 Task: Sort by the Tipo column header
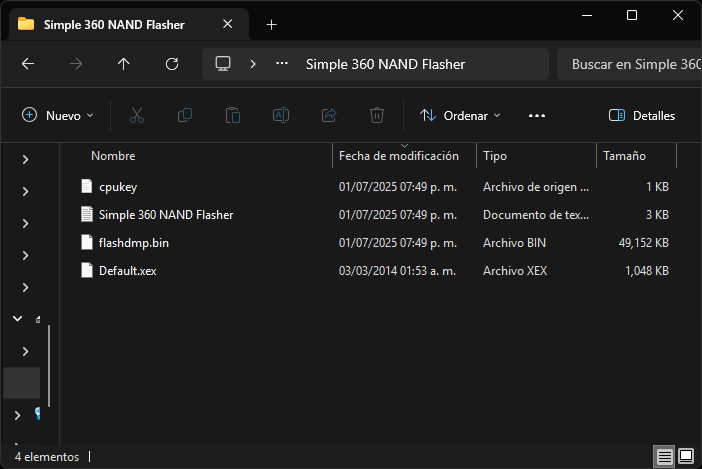coord(495,156)
